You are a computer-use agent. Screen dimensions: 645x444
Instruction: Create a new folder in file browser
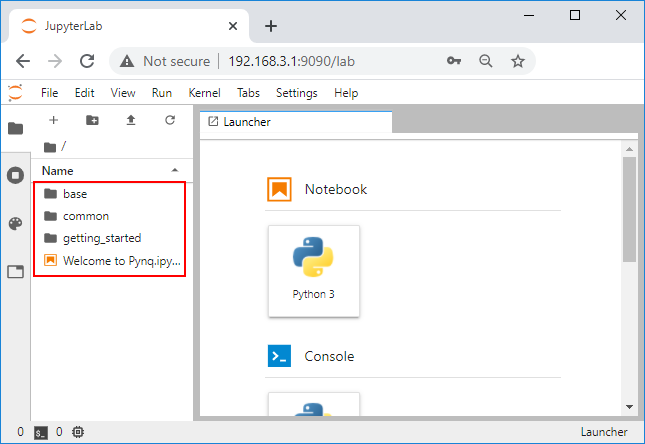pyautogui.click(x=92, y=120)
